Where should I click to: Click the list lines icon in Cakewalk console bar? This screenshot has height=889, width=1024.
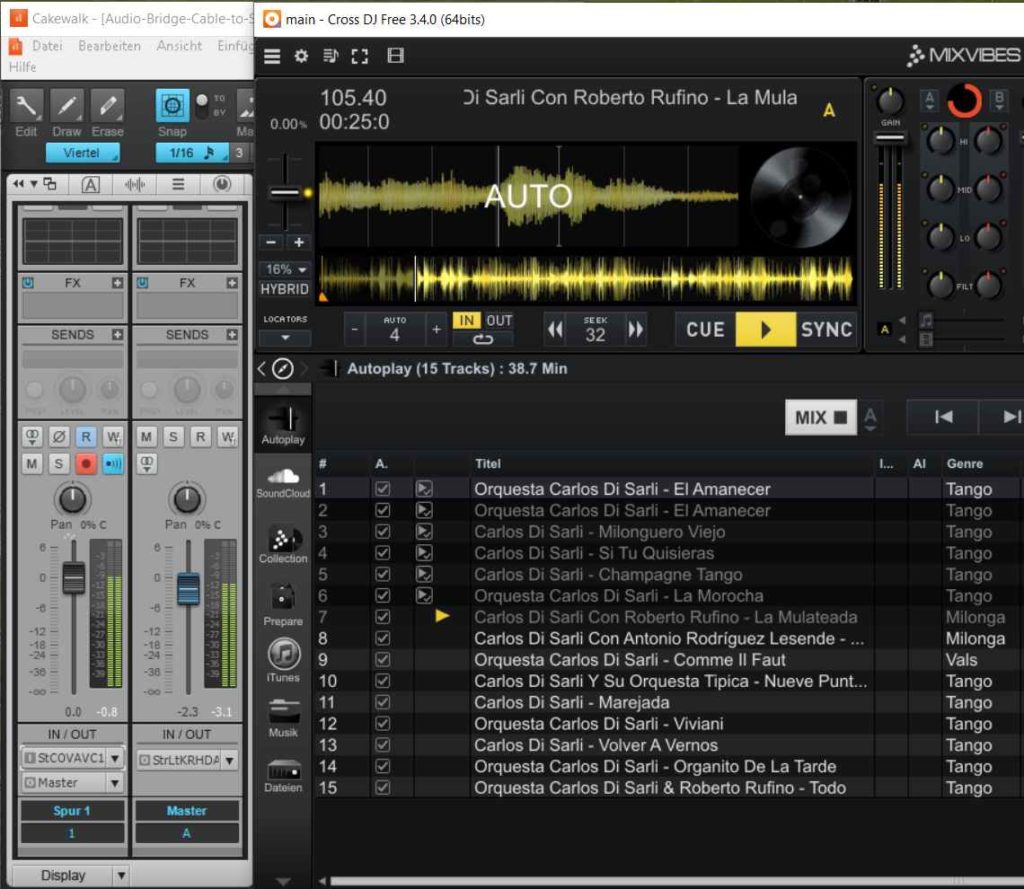(178, 185)
